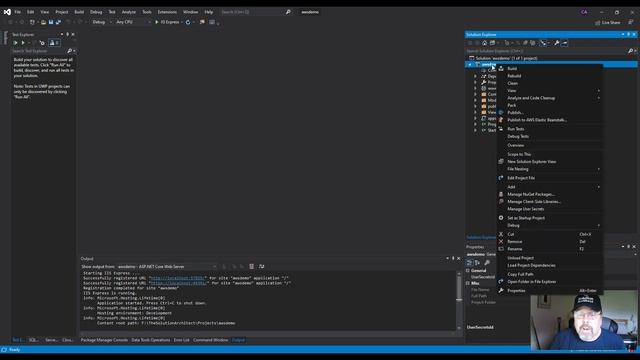Viewport: 640px width, 360px height.
Task: Open the Extensions menu
Action: coord(167,12)
